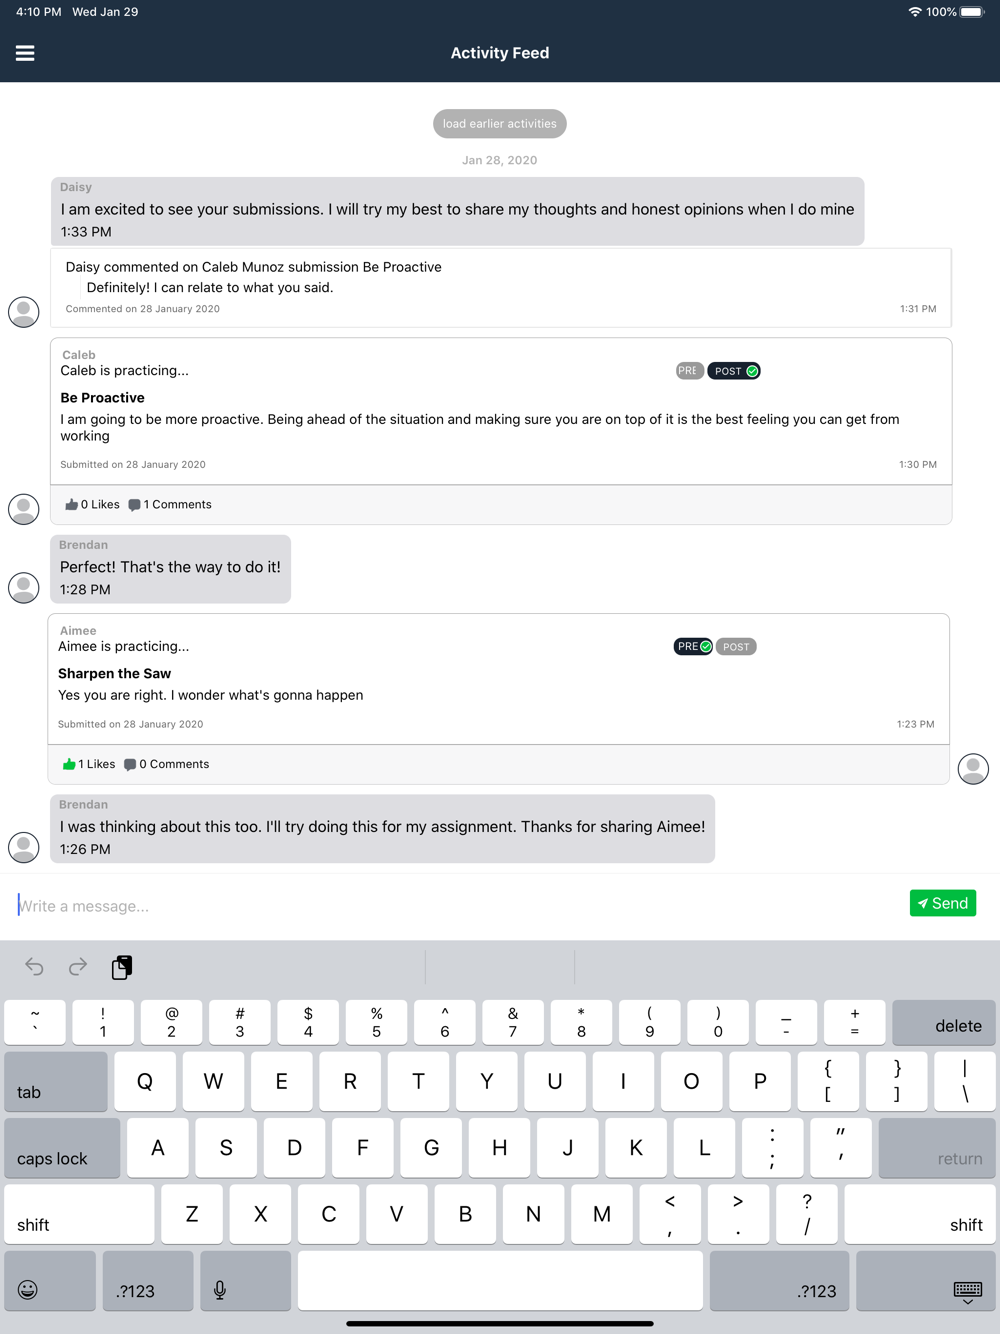This screenshot has width=1000, height=1334.
Task: Tap the redo arrow above the keyboard
Action: tap(78, 967)
